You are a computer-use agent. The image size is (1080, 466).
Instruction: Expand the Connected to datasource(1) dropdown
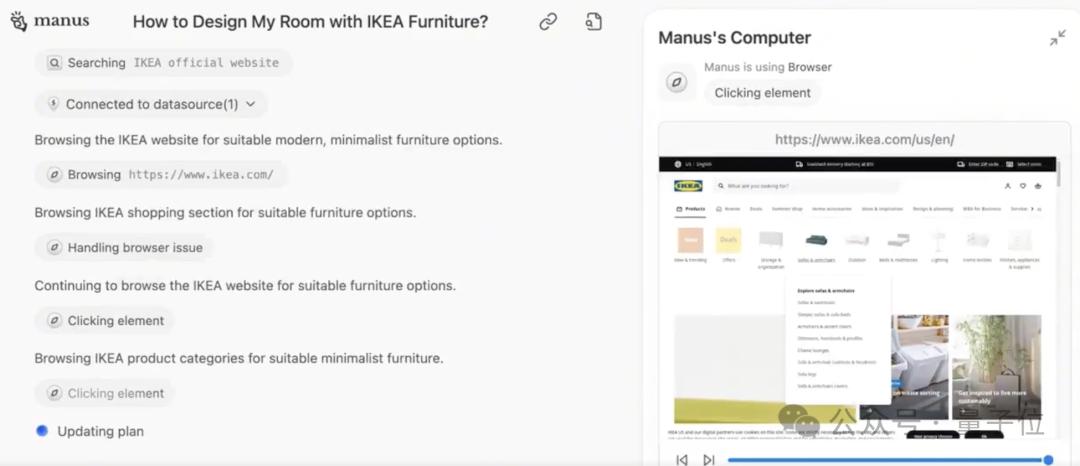[250, 104]
